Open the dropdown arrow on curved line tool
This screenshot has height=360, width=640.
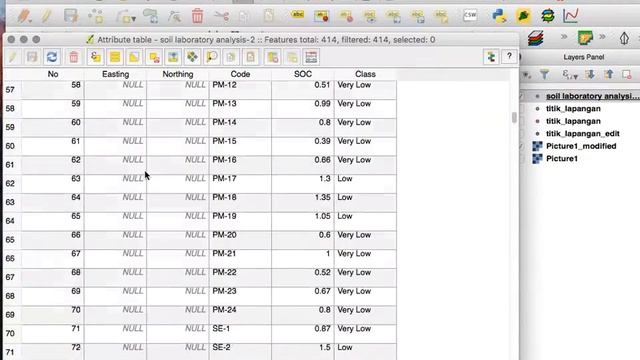(133, 19)
